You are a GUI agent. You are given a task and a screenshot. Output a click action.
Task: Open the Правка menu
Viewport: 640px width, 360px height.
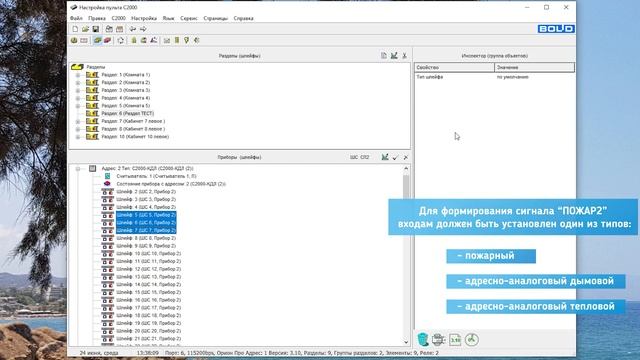click(97, 18)
